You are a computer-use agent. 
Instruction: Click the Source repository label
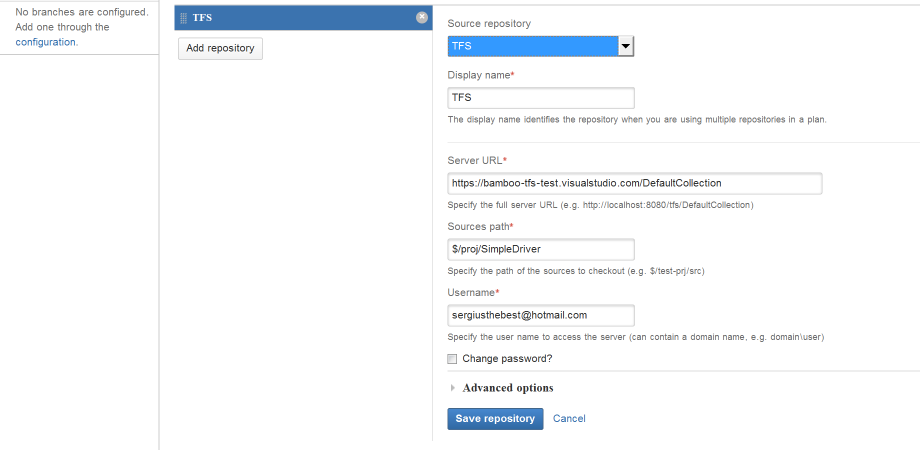pos(489,23)
